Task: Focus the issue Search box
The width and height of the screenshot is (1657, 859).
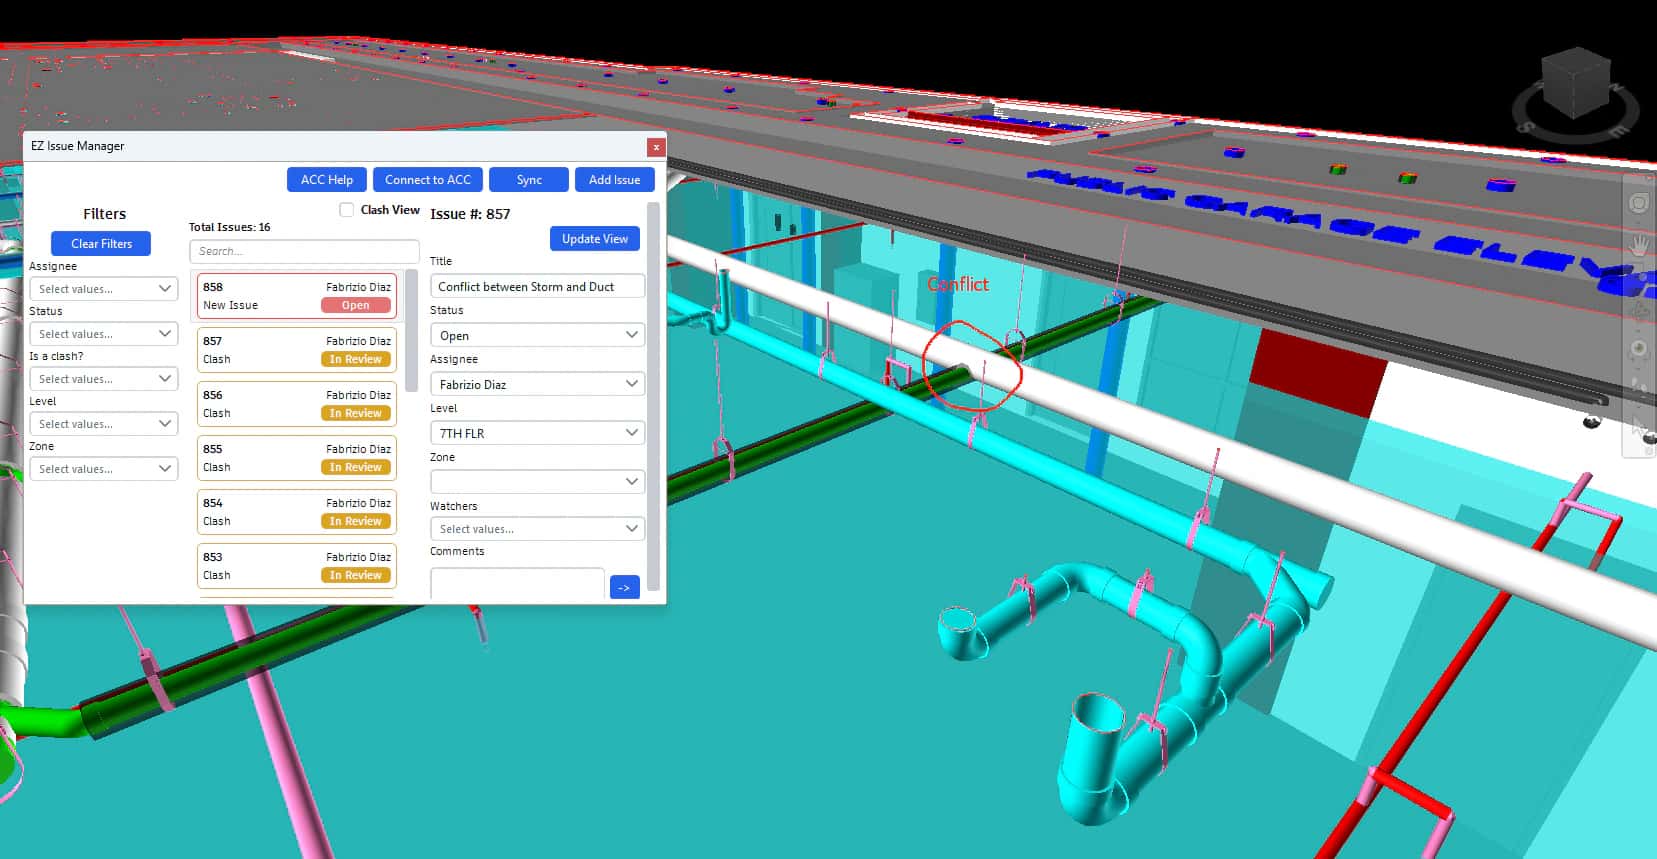Action: [x=304, y=252]
